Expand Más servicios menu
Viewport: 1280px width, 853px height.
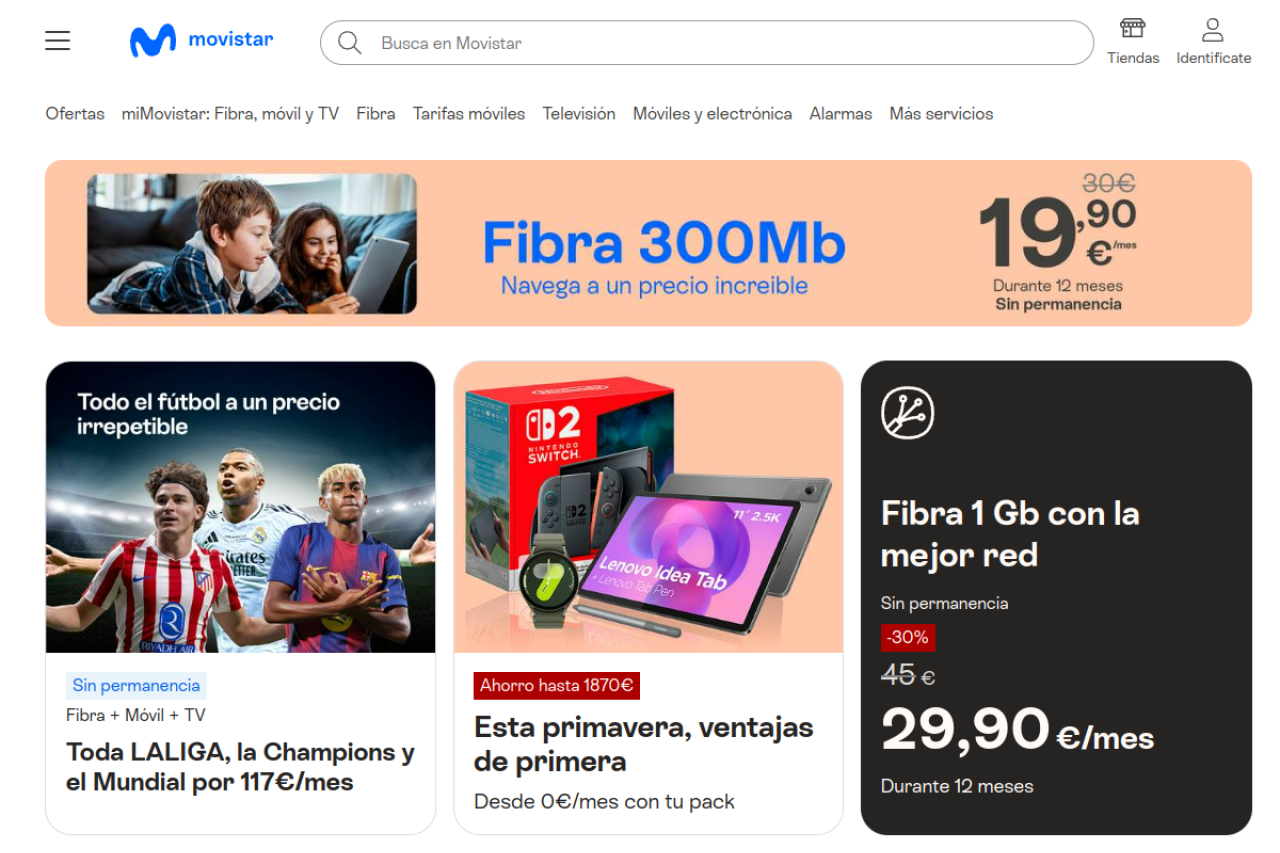click(x=941, y=114)
